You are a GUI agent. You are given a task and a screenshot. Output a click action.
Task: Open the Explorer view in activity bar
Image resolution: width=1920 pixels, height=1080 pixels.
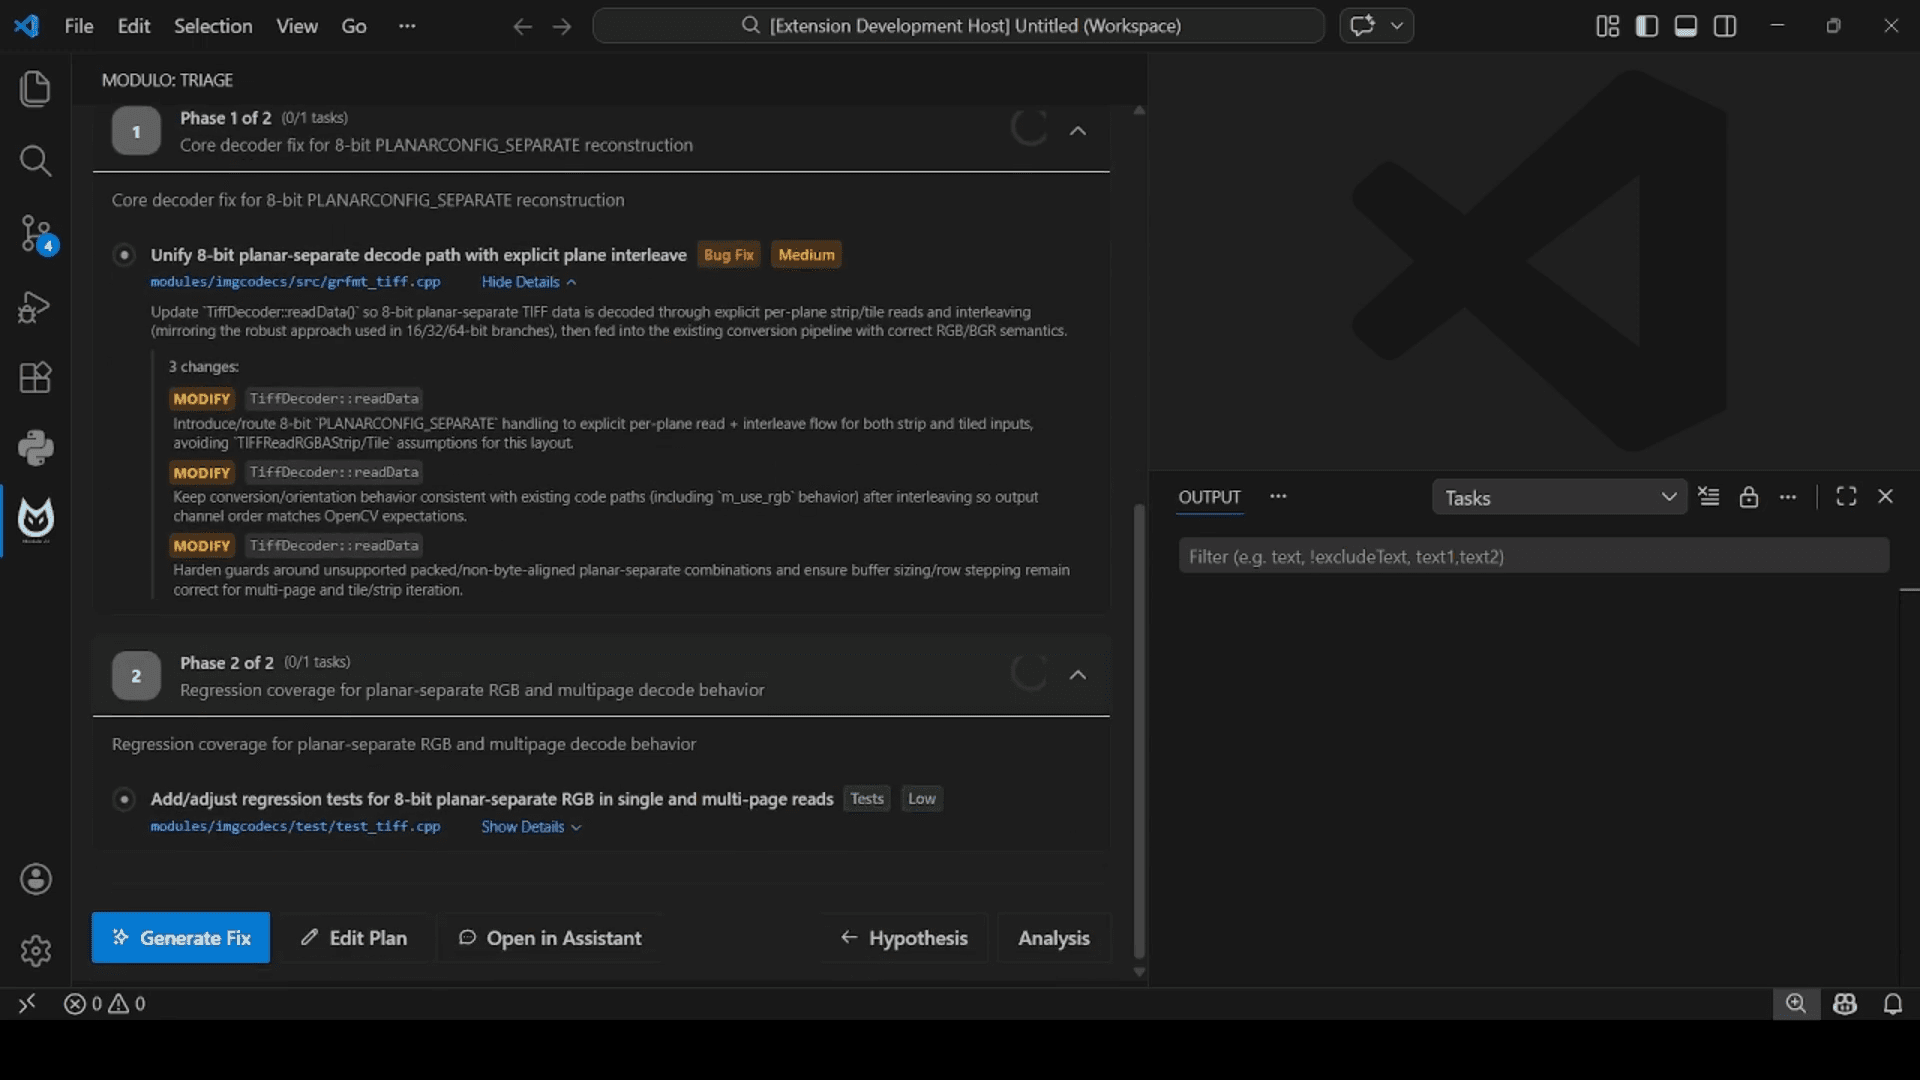click(35, 89)
